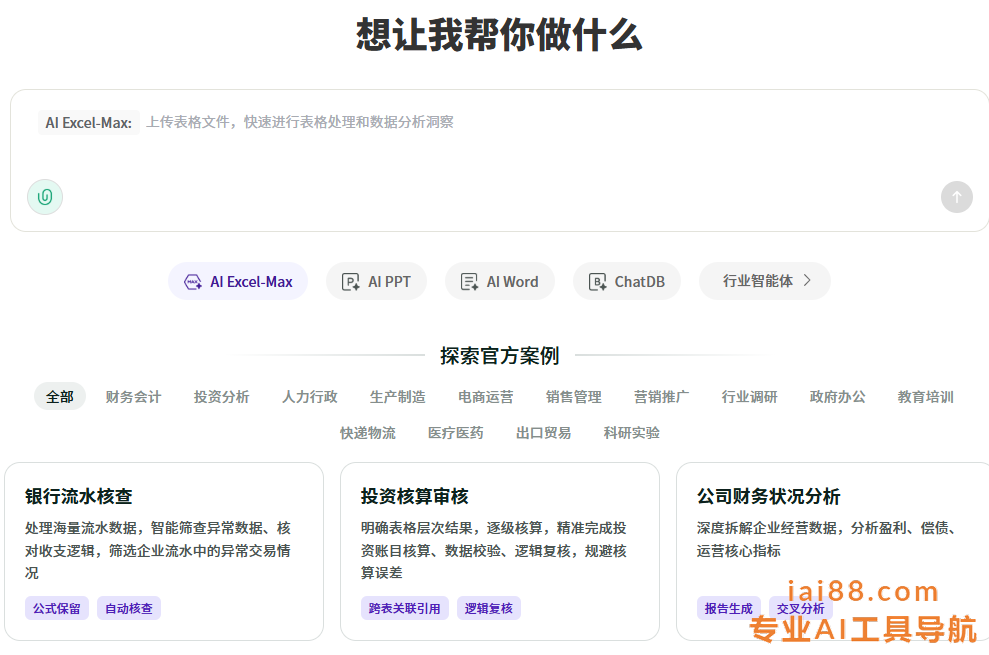
Task: Switch to AI Word mode
Action: (x=500, y=281)
